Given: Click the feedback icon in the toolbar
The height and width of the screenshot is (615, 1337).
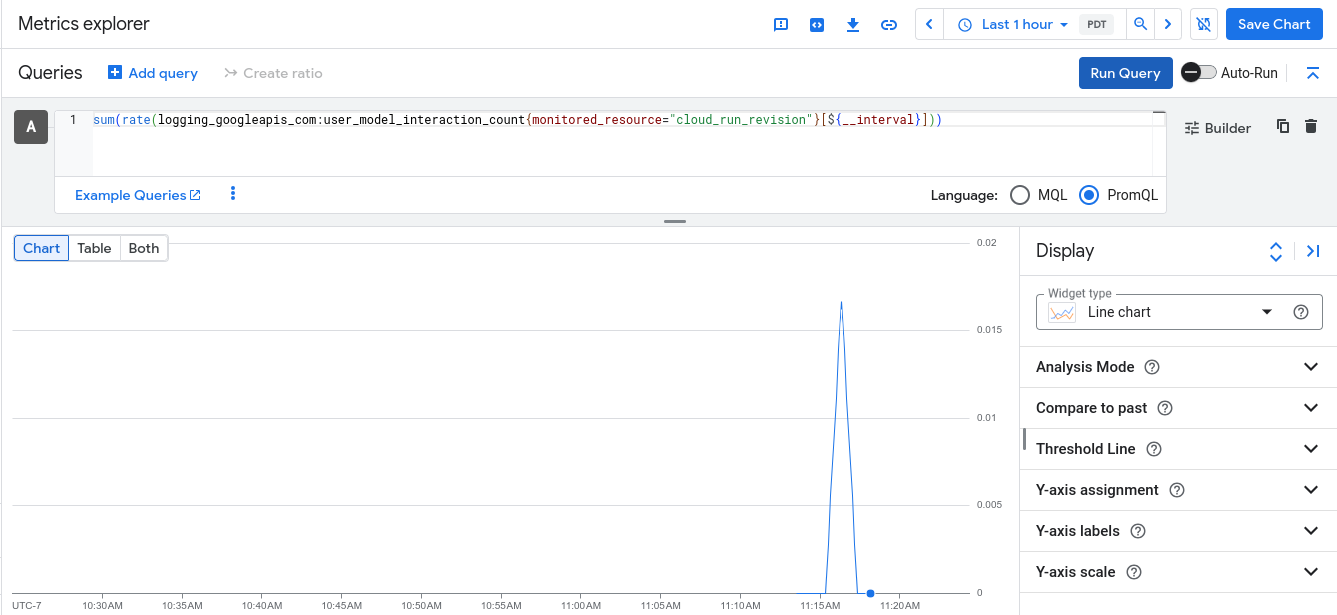Looking at the screenshot, I should 781,24.
